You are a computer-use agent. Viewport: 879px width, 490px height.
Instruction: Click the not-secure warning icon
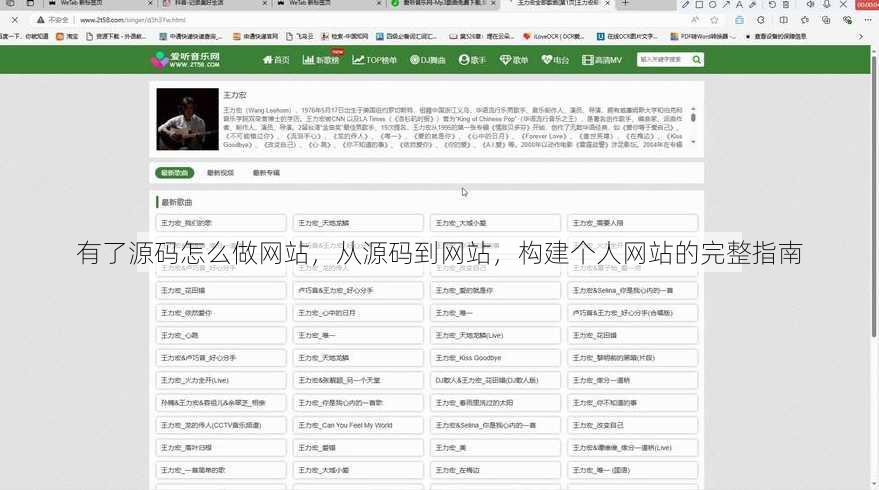(x=40, y=20)
